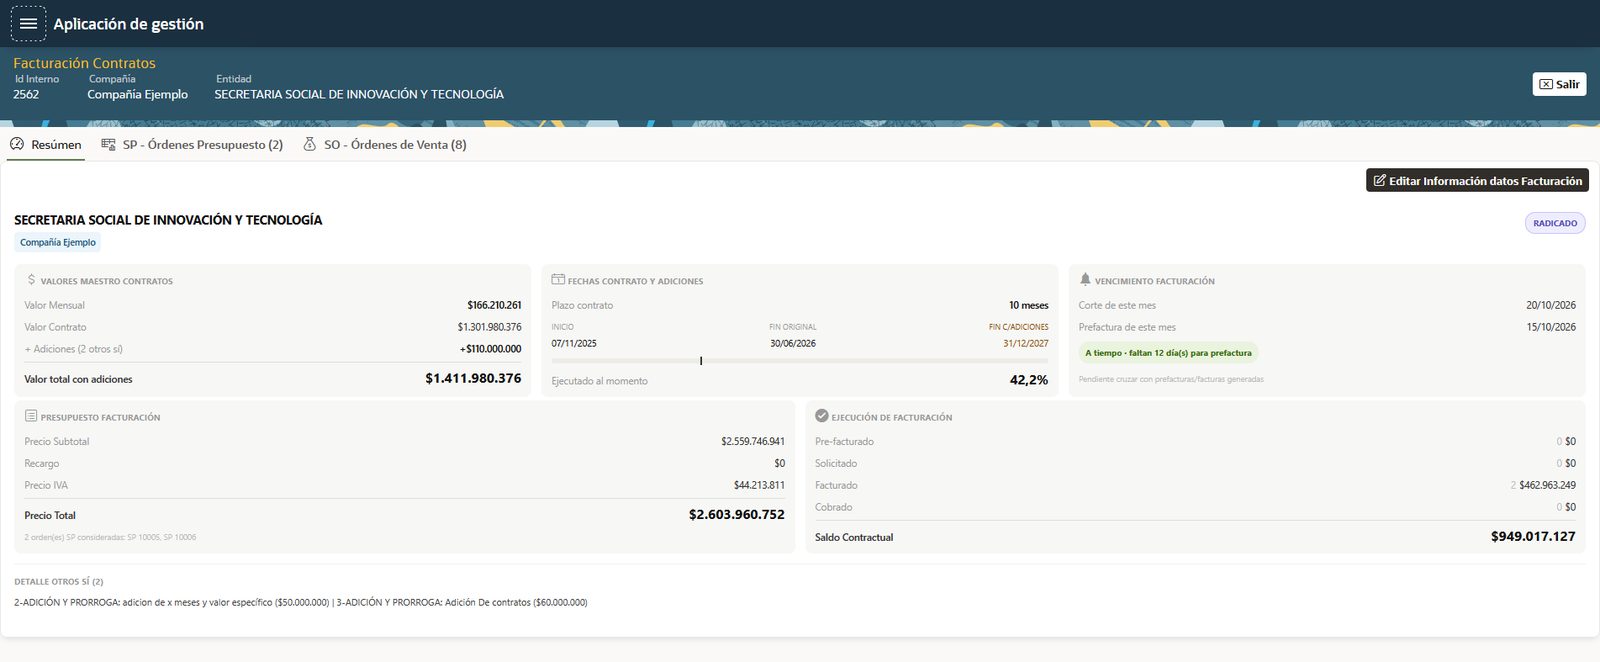Click Editar Información datos Facturación button
This screenshot has width=1600, height=662.
tap(1477, 181)
